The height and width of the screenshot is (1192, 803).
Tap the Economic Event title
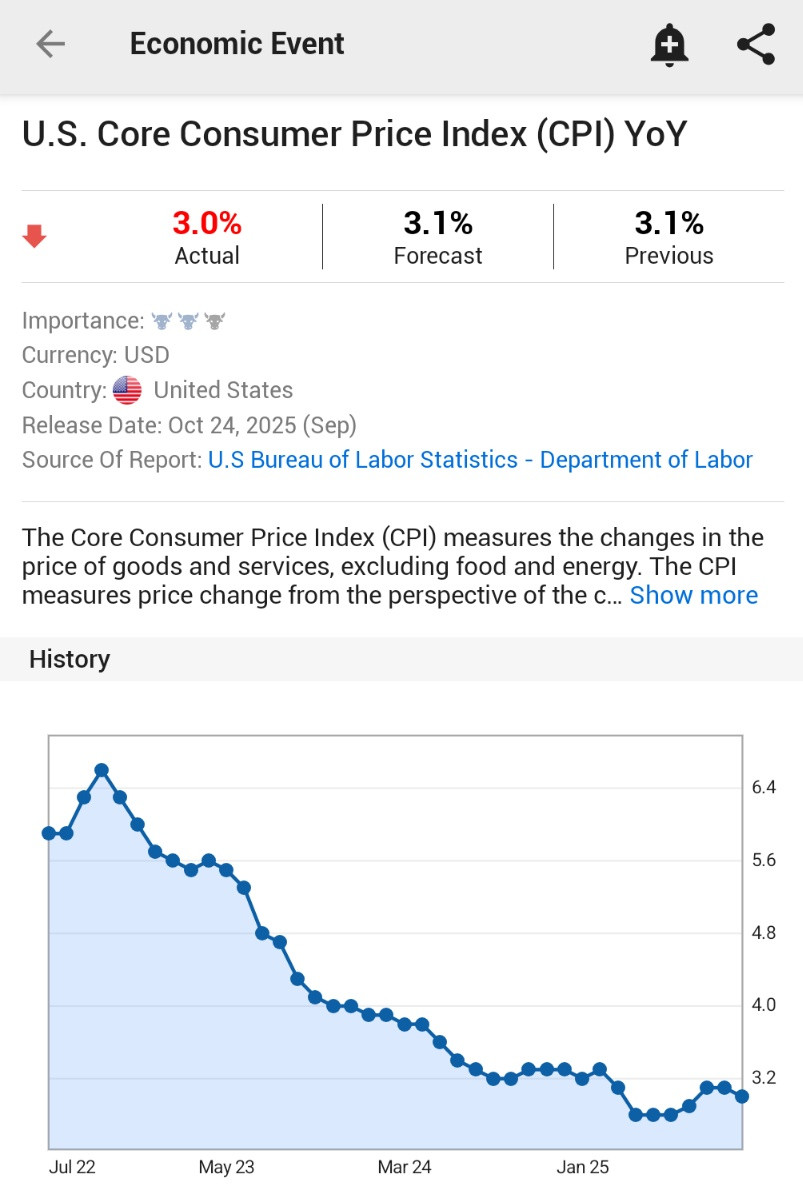(237, 44)
